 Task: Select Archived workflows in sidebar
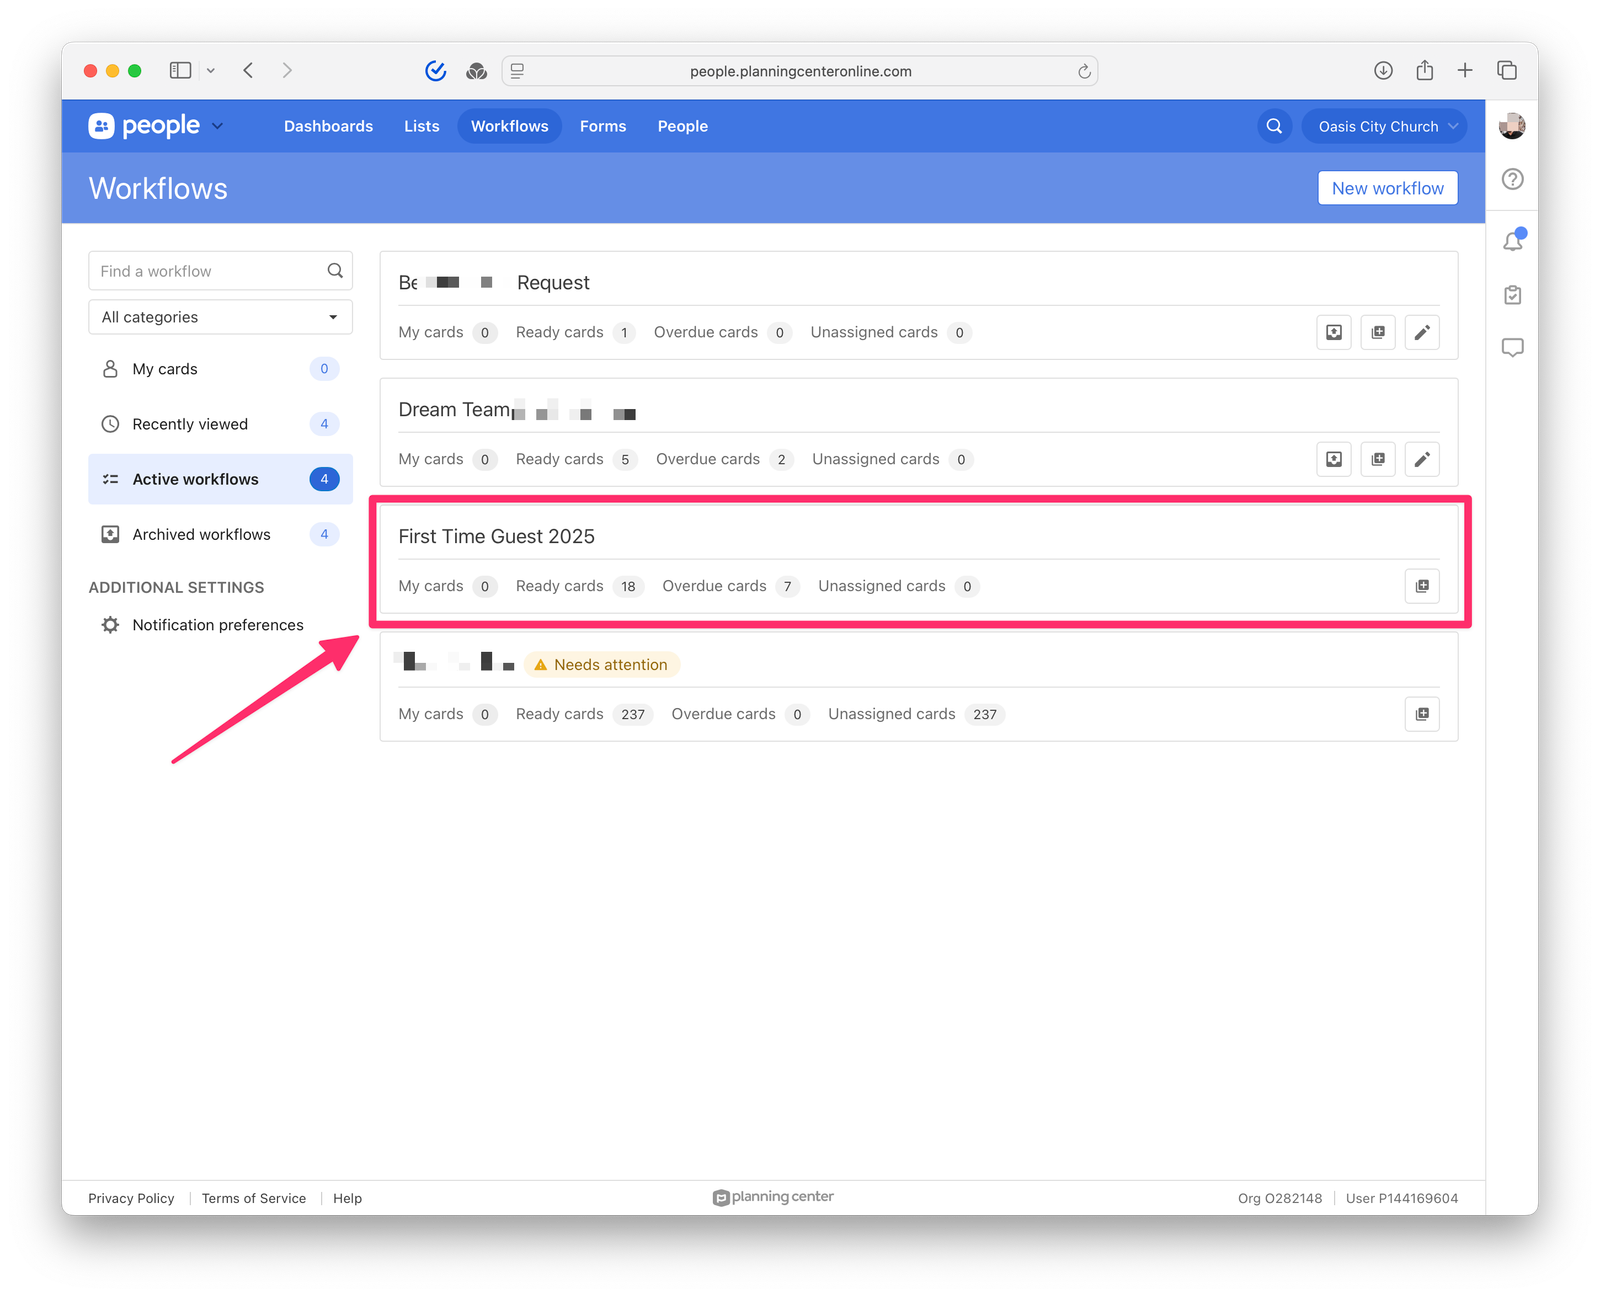(x=201, y=534)
